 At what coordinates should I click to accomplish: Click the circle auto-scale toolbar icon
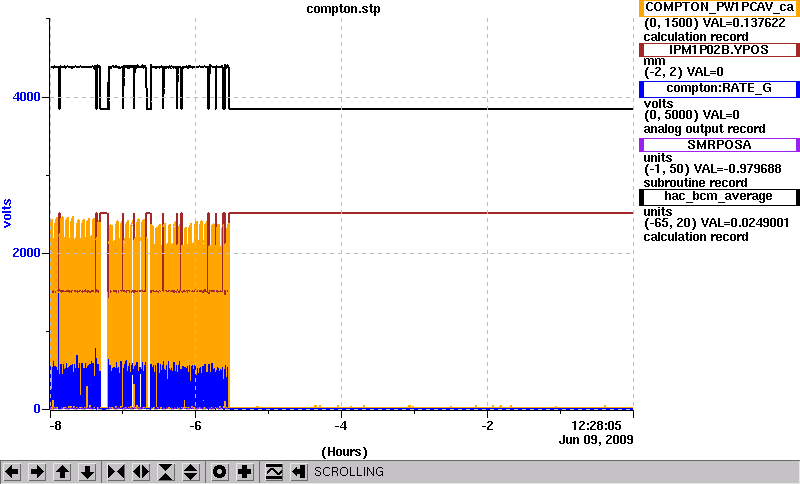(x=219, y=472)
